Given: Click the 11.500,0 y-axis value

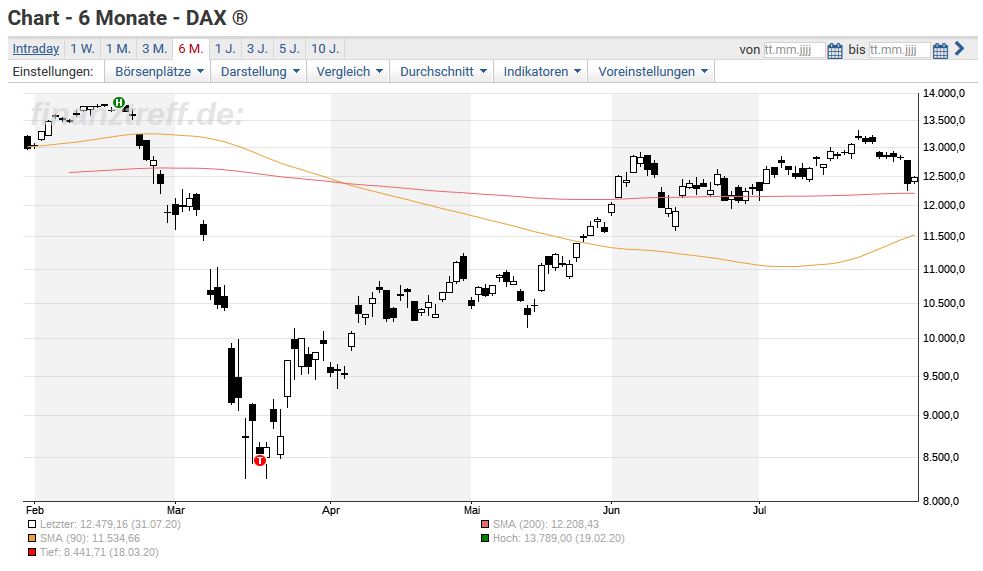Looking at the screenshot, I should [x=944, y=236].
